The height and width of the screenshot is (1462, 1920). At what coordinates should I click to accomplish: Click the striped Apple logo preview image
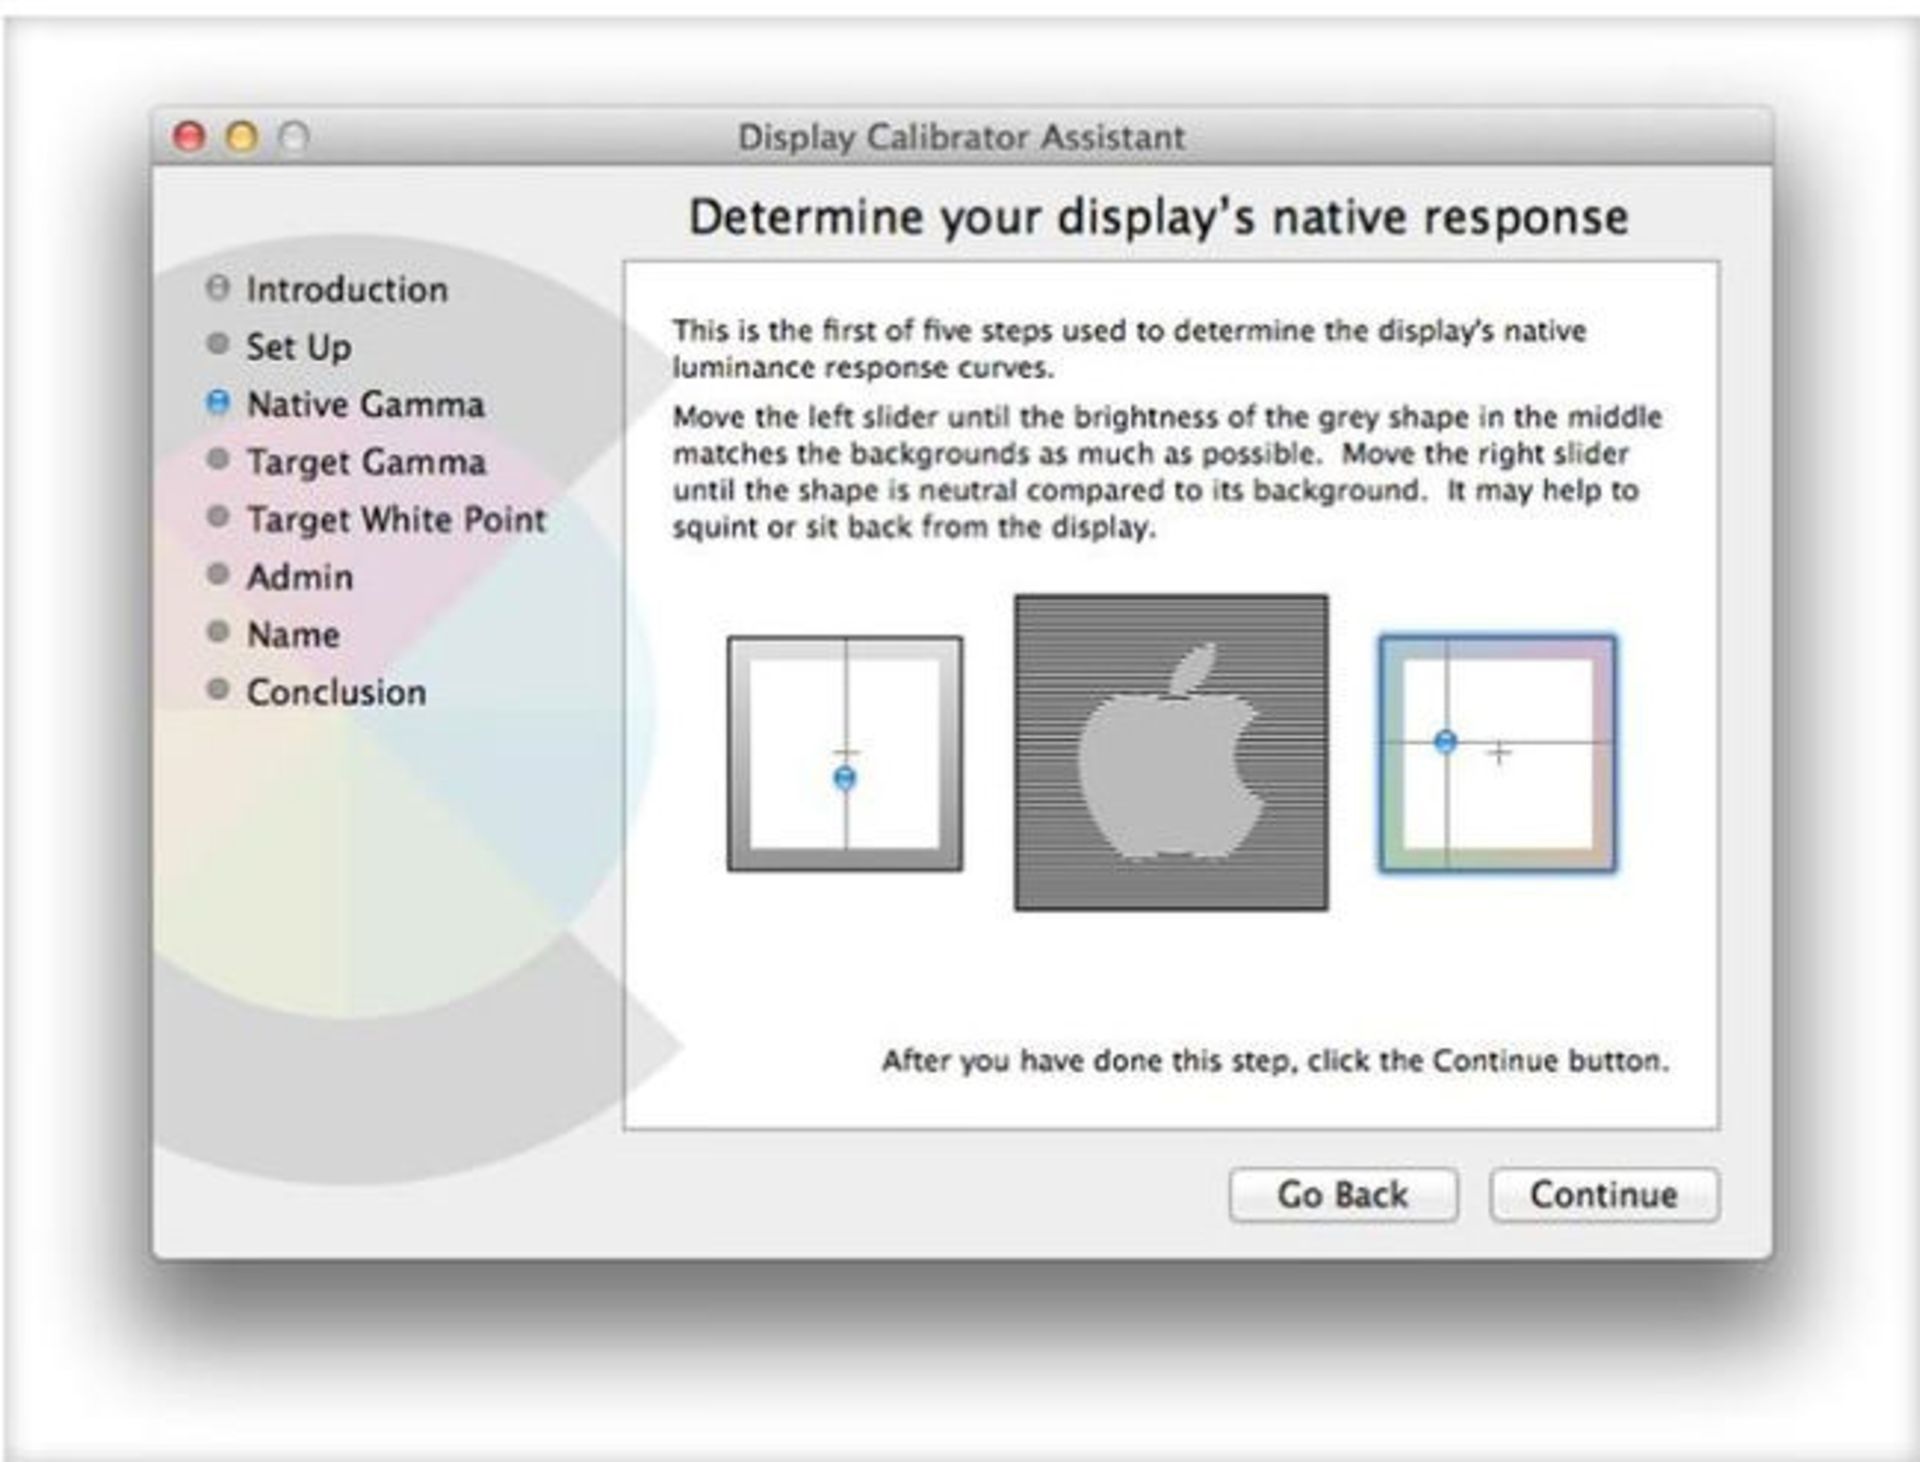coord(1171,752)
